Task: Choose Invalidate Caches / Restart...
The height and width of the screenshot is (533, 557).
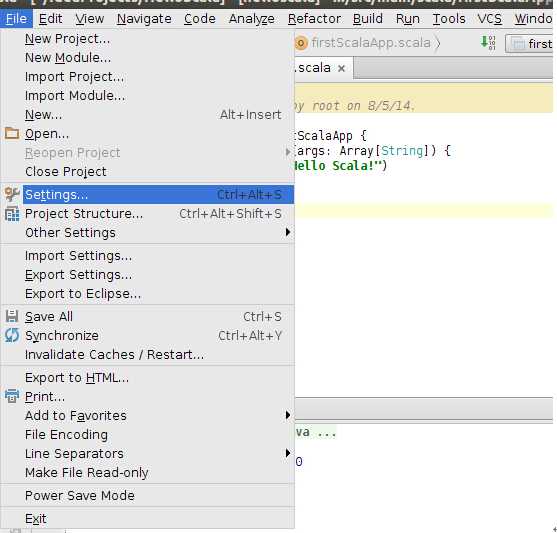Action: click(x=147, y=354)
